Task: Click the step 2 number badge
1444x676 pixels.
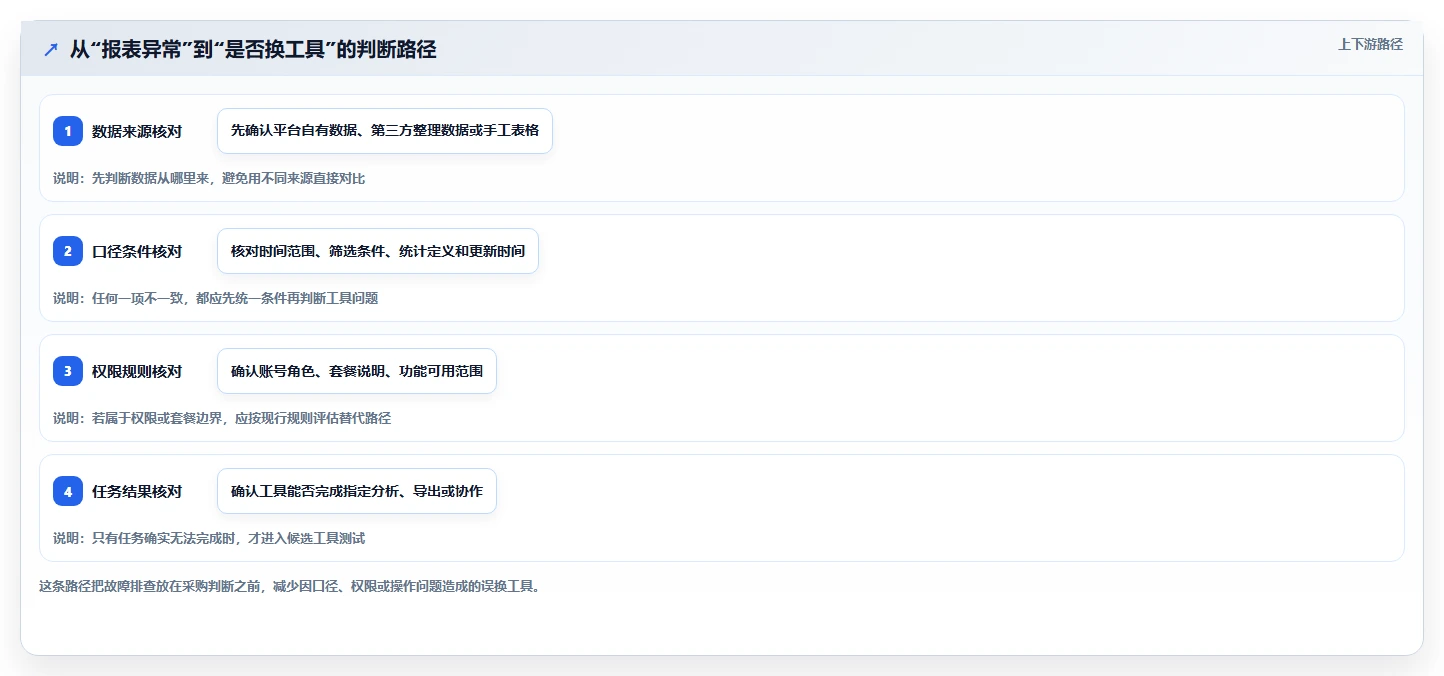Action: coord(68,251)
